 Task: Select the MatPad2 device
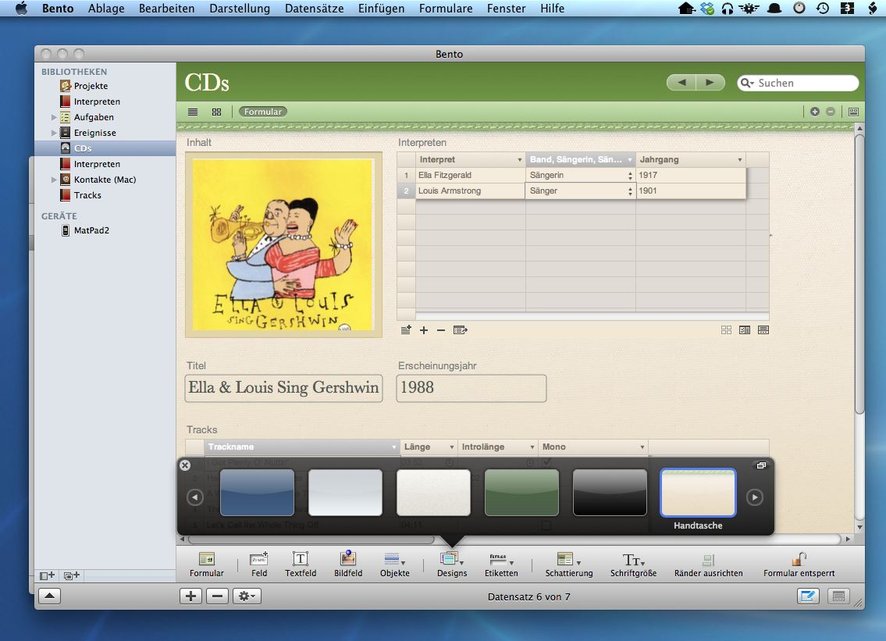(90, 230)
